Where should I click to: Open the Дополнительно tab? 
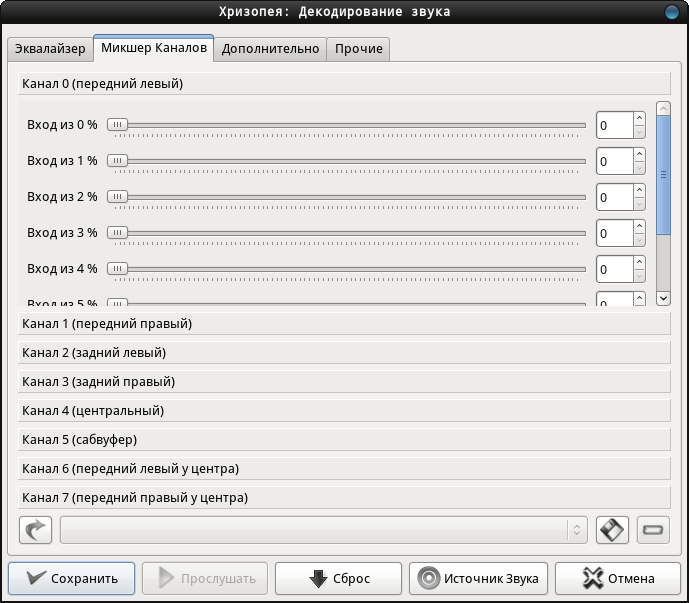270,49
